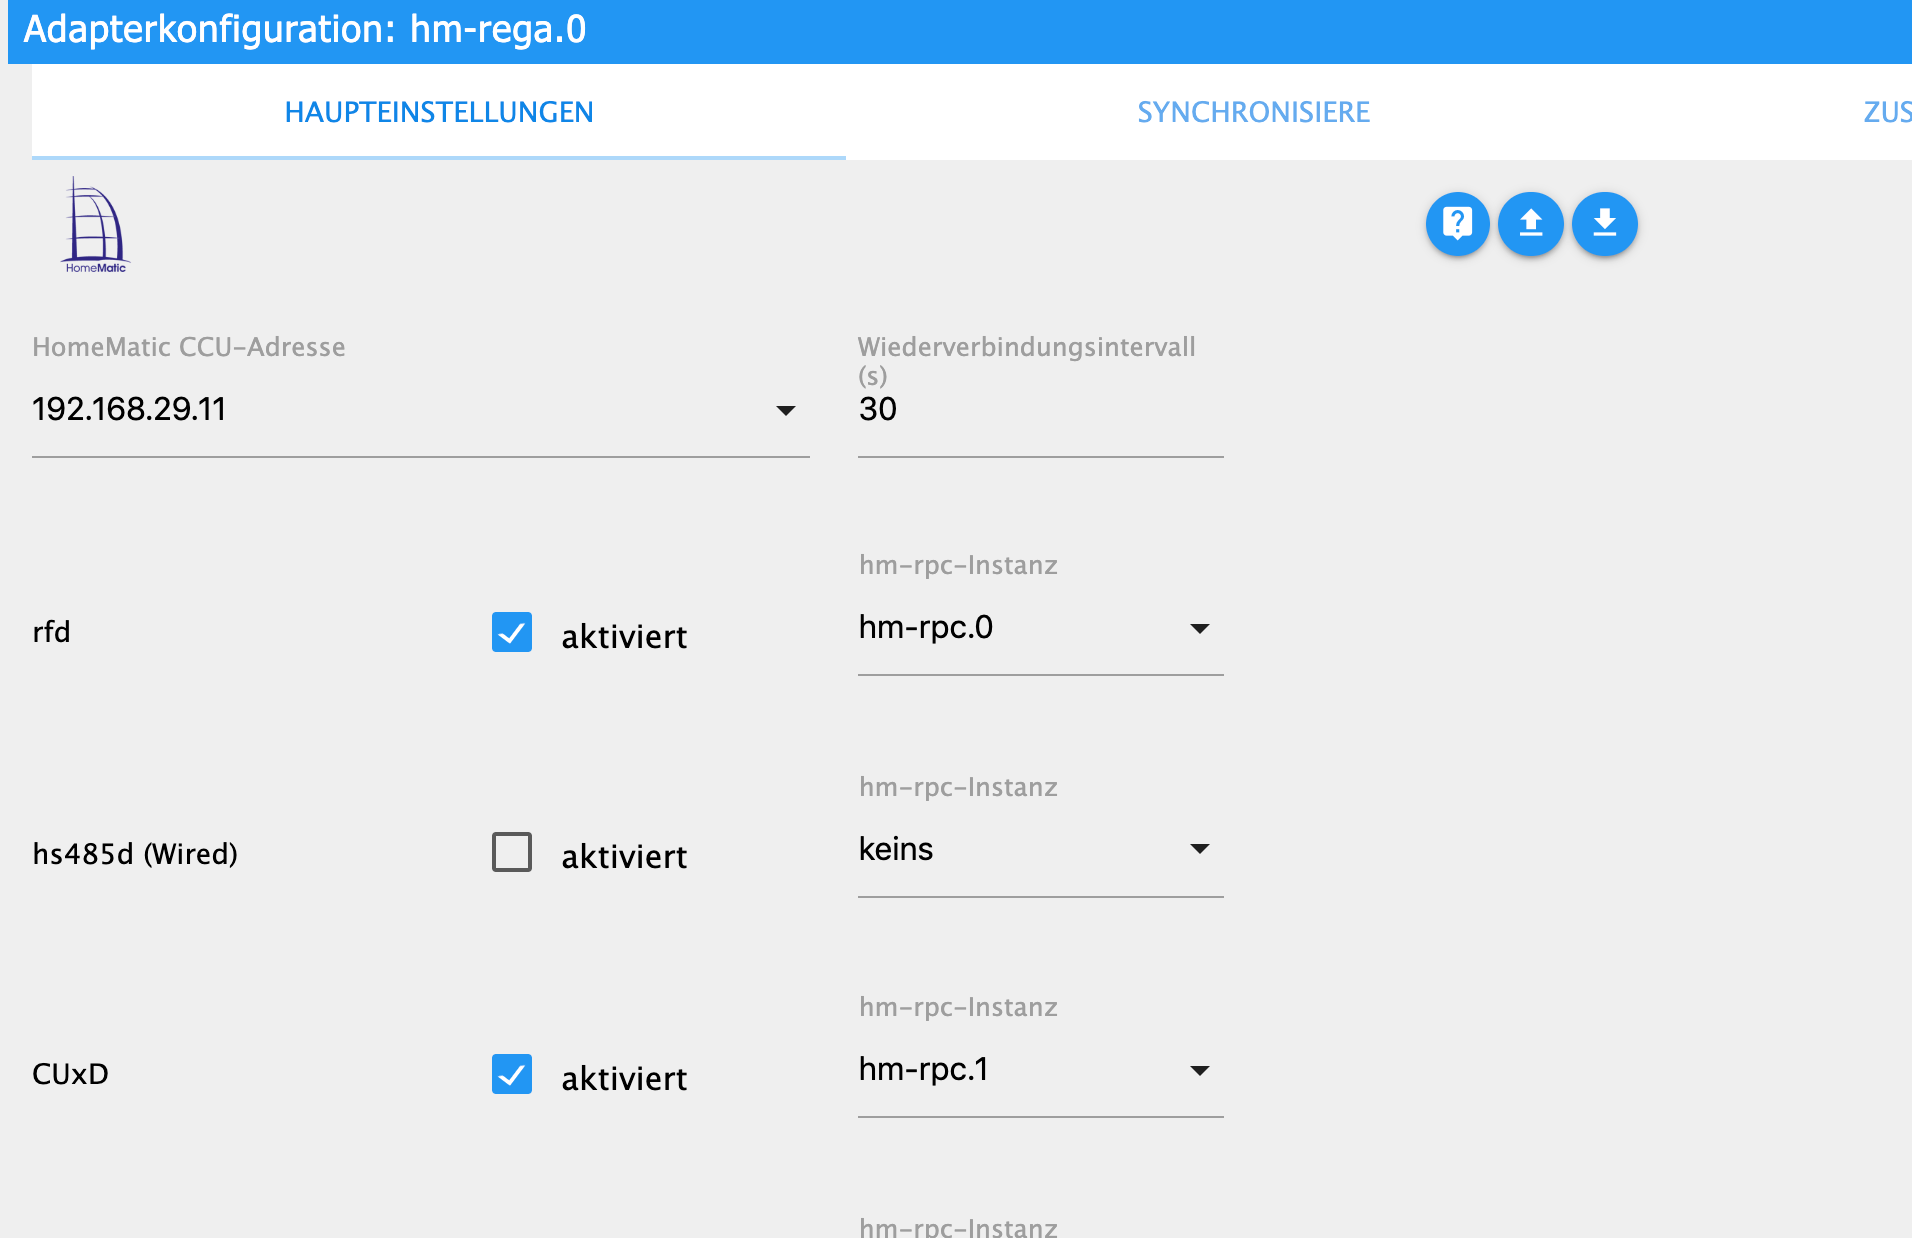Expand the rfd hm-rpc.0 instance dropdown

[1199, 628]
